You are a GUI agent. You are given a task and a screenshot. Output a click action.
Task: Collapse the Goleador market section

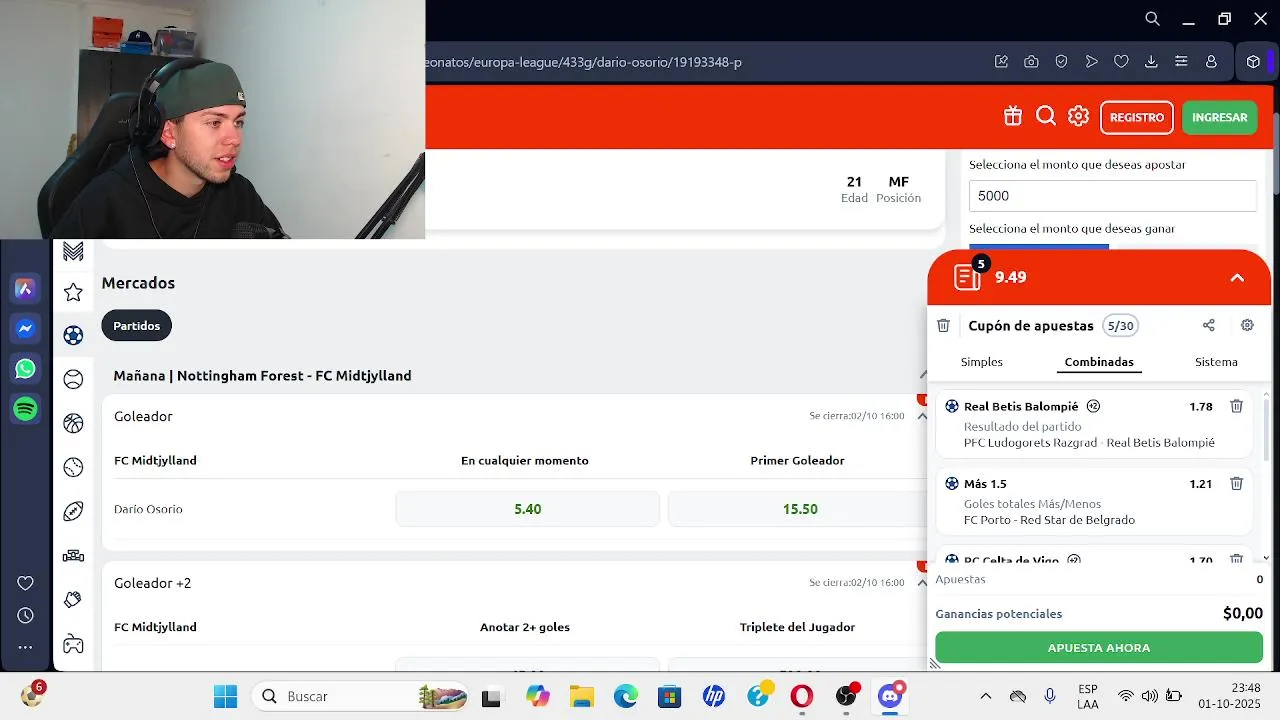click(922, 416)
